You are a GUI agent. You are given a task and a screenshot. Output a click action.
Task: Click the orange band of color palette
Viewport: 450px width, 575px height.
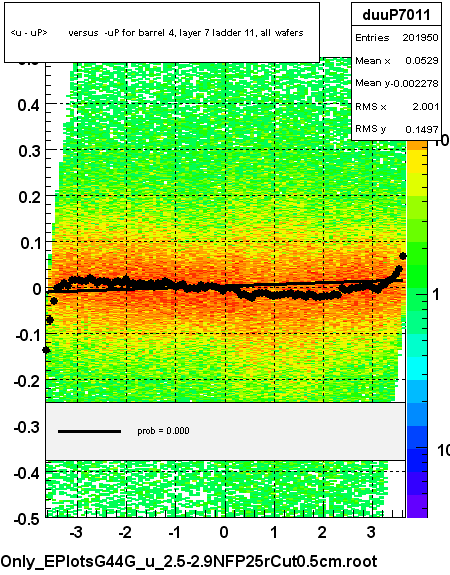(417, 146)
